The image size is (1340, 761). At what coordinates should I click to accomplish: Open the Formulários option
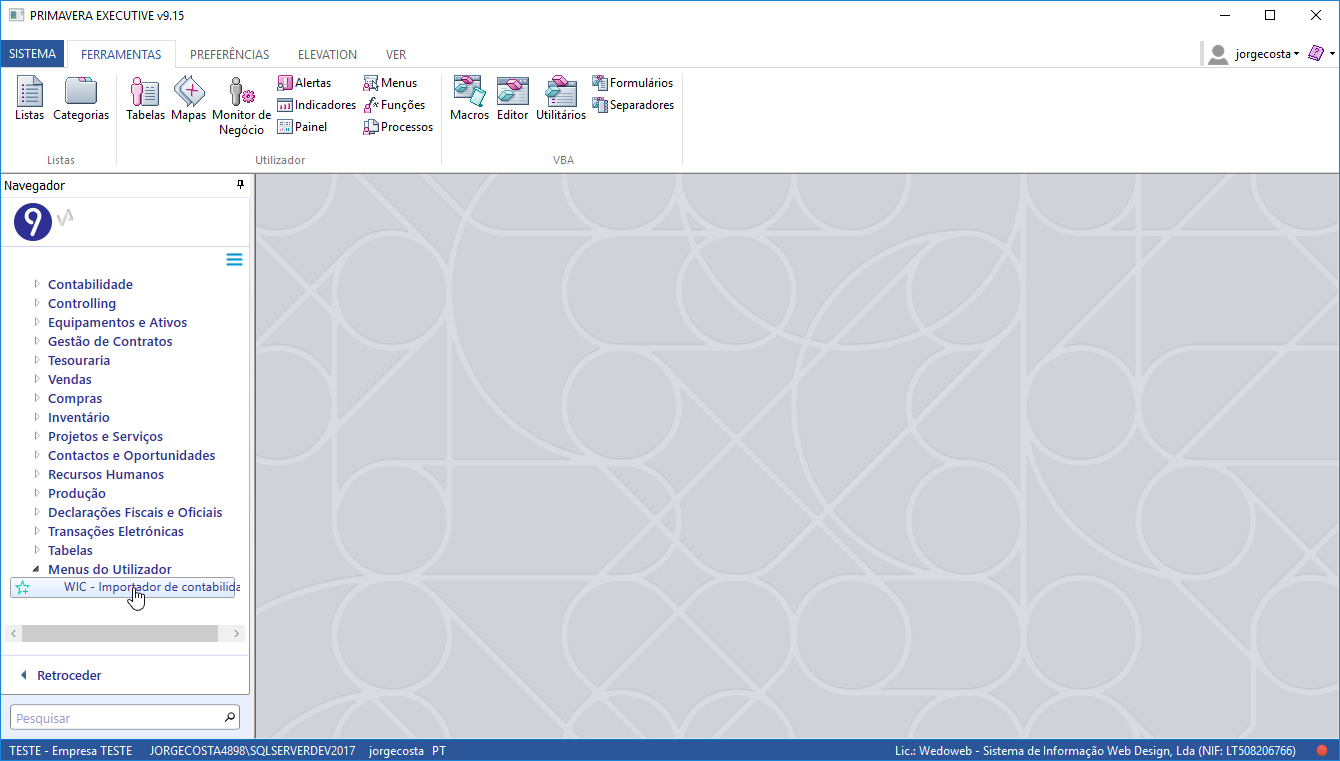632,83
